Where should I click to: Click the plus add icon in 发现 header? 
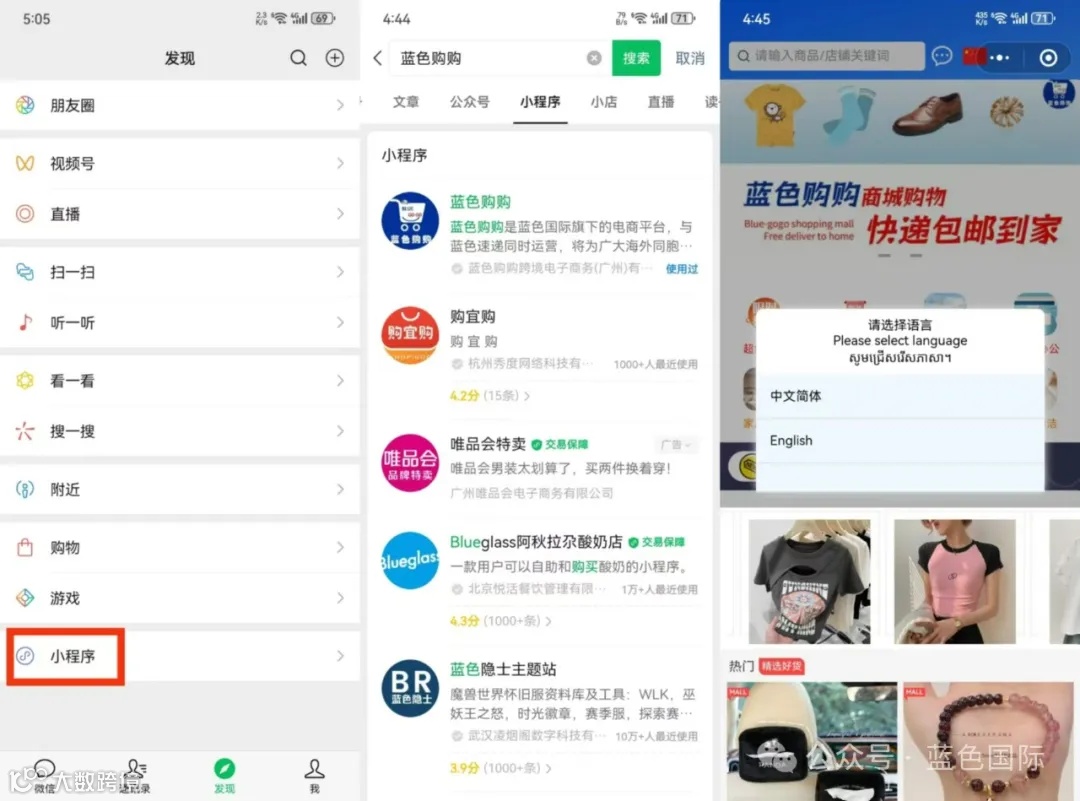(335, 58)
